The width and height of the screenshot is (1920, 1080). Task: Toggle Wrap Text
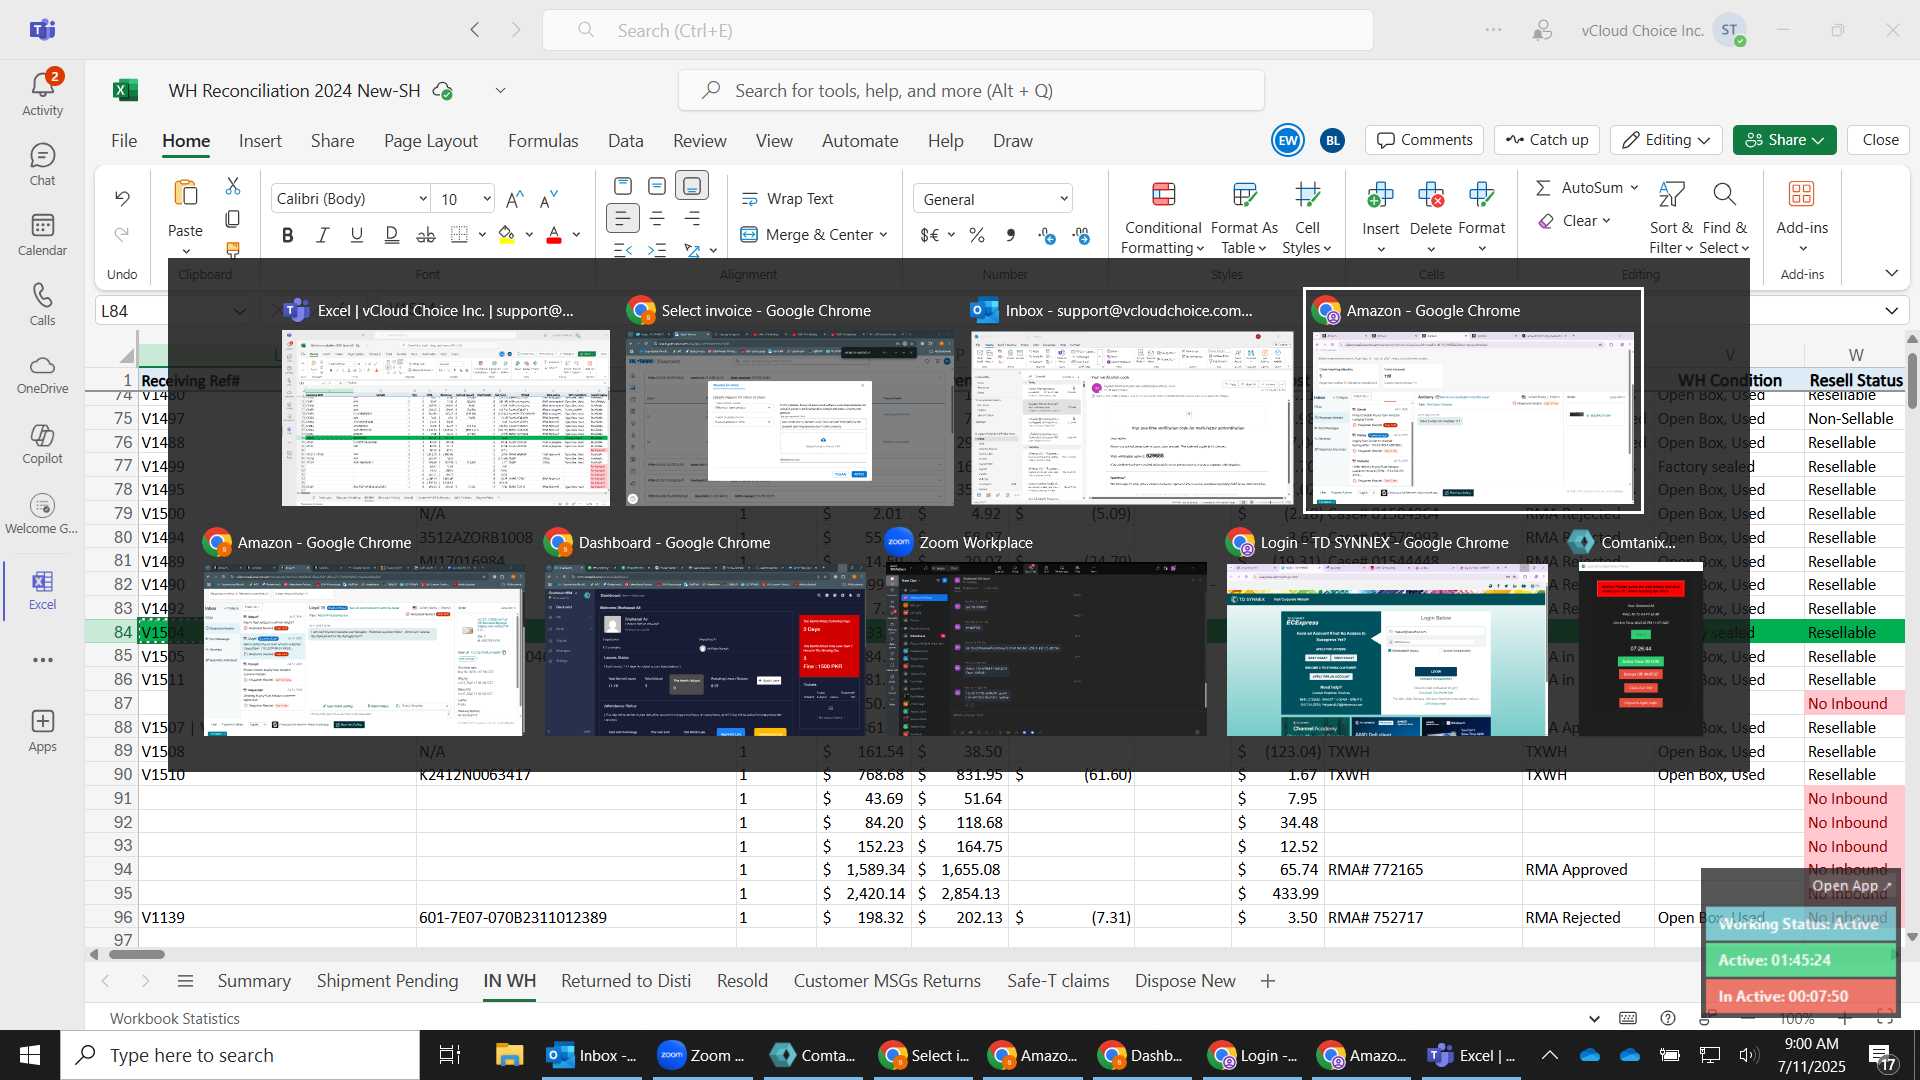coord(788,199)
